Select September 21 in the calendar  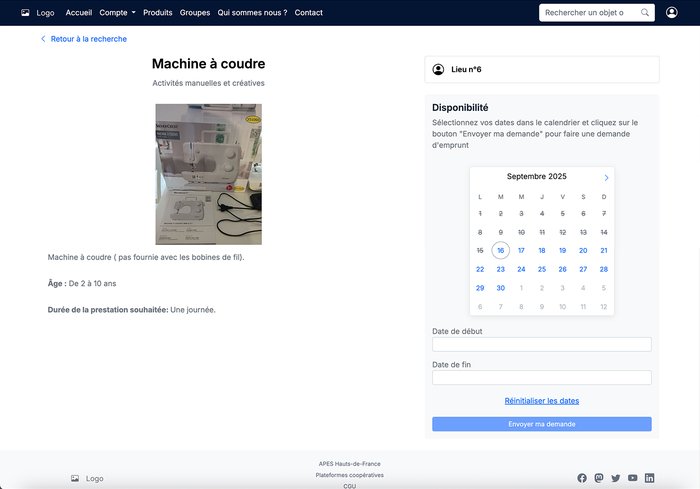click(x=604, y=251)
